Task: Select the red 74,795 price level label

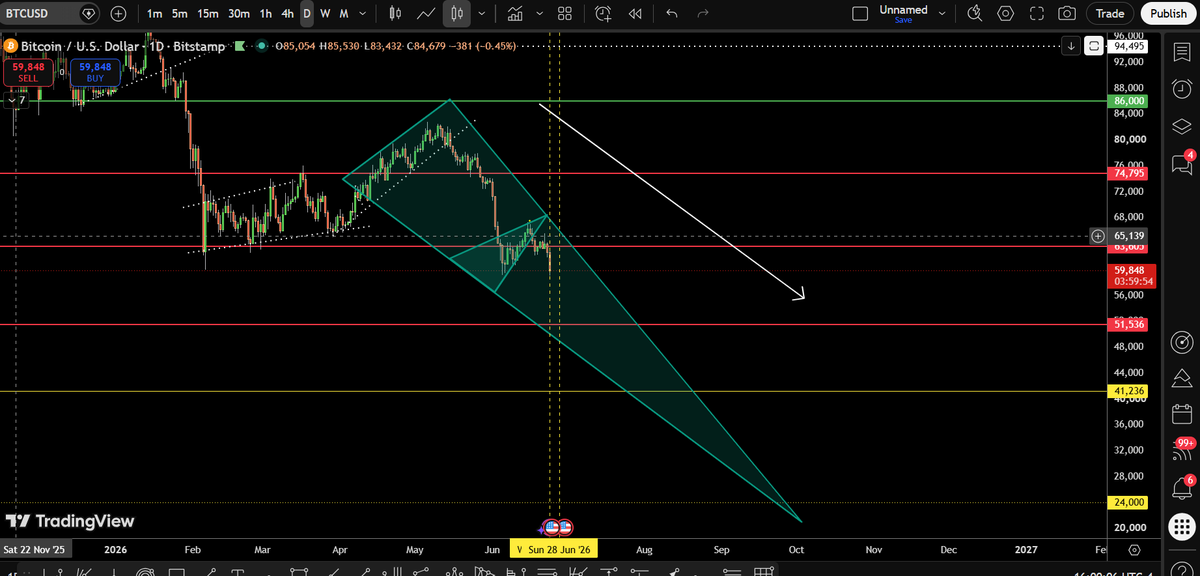Action: [1128, 173]
